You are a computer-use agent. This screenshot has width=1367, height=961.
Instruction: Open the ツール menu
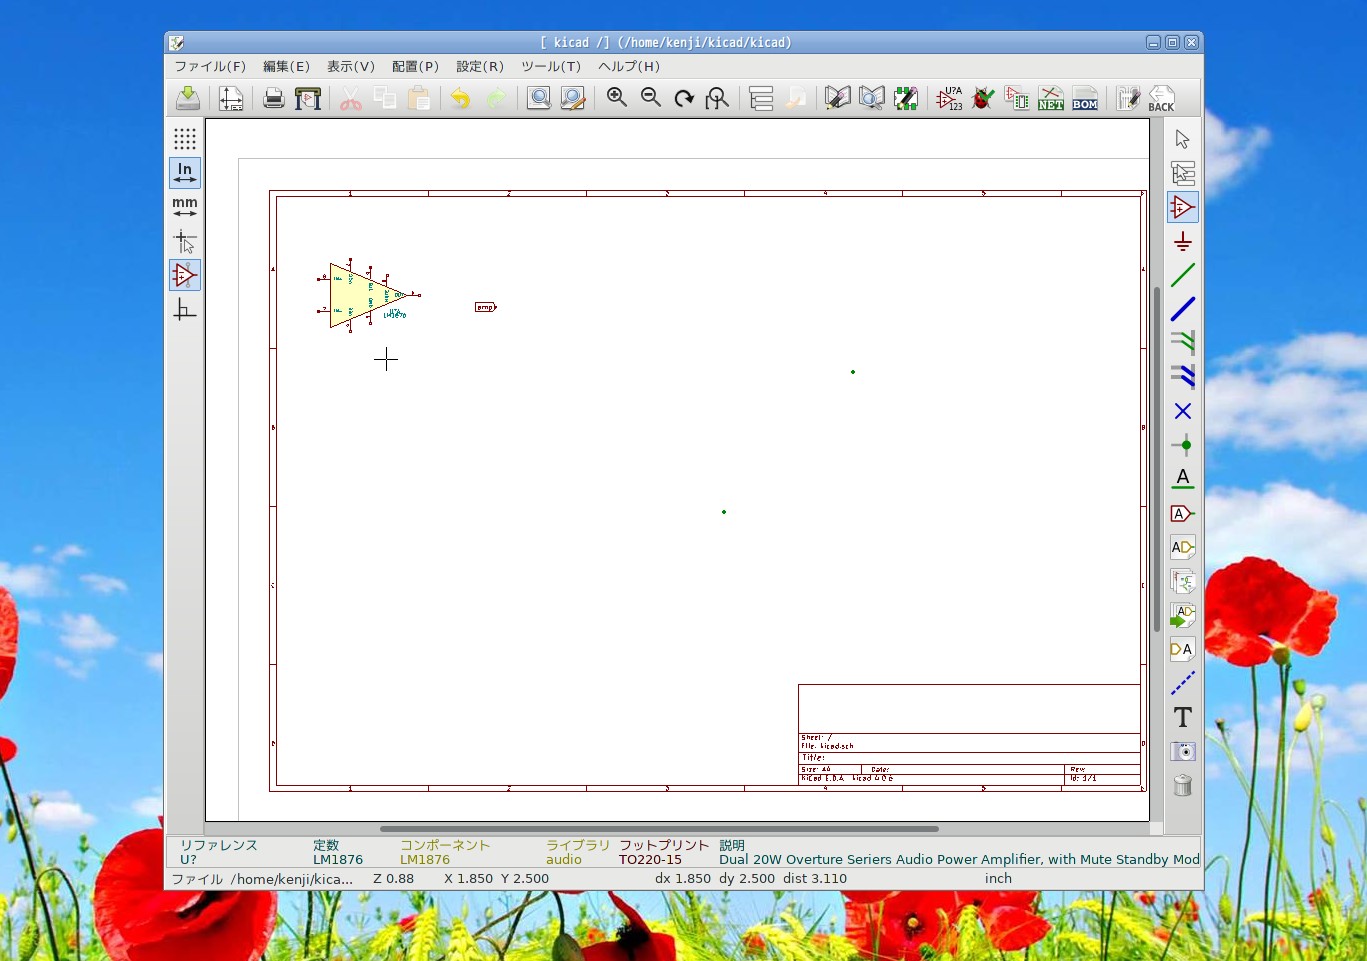click(550, 66)
